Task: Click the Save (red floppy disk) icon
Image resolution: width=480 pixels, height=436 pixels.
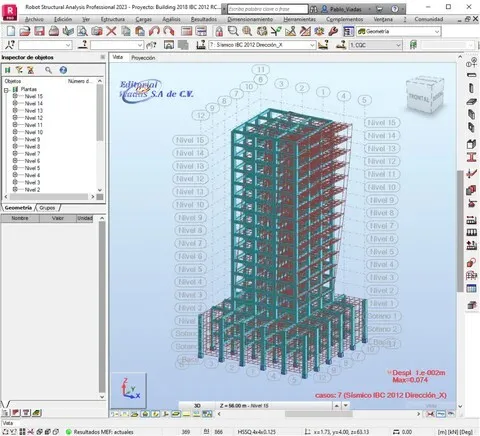Action: point(39,31)
